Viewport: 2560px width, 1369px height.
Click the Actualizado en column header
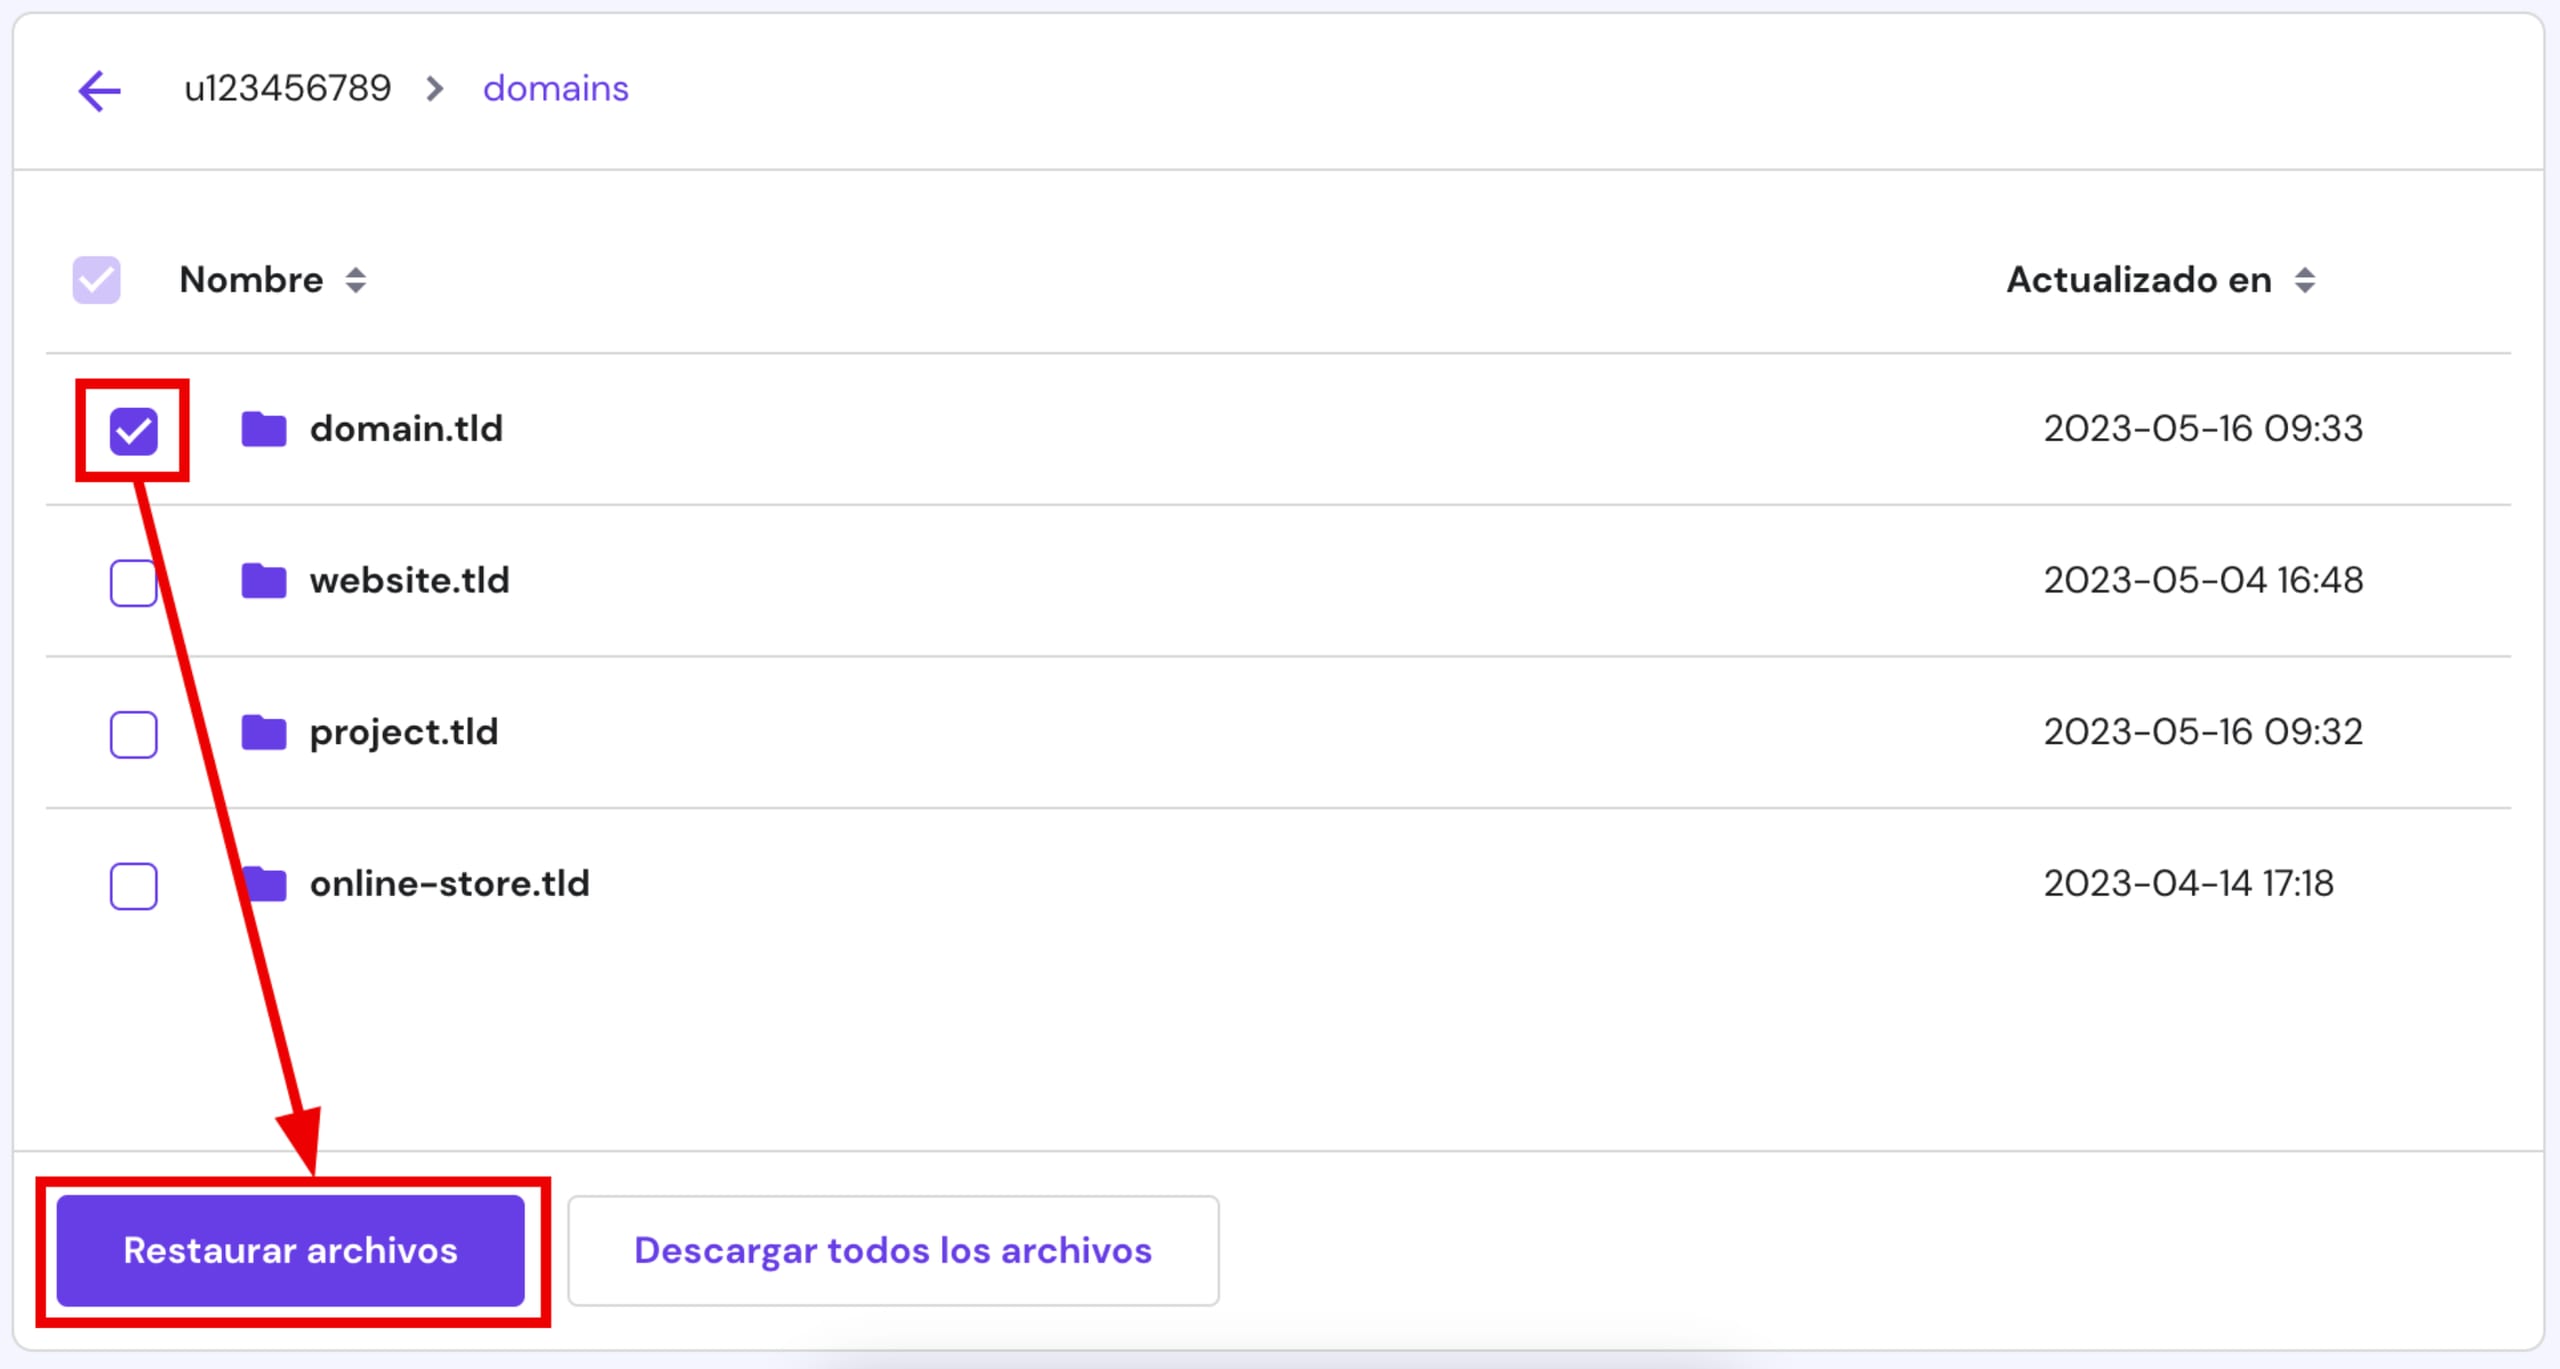2138,280
